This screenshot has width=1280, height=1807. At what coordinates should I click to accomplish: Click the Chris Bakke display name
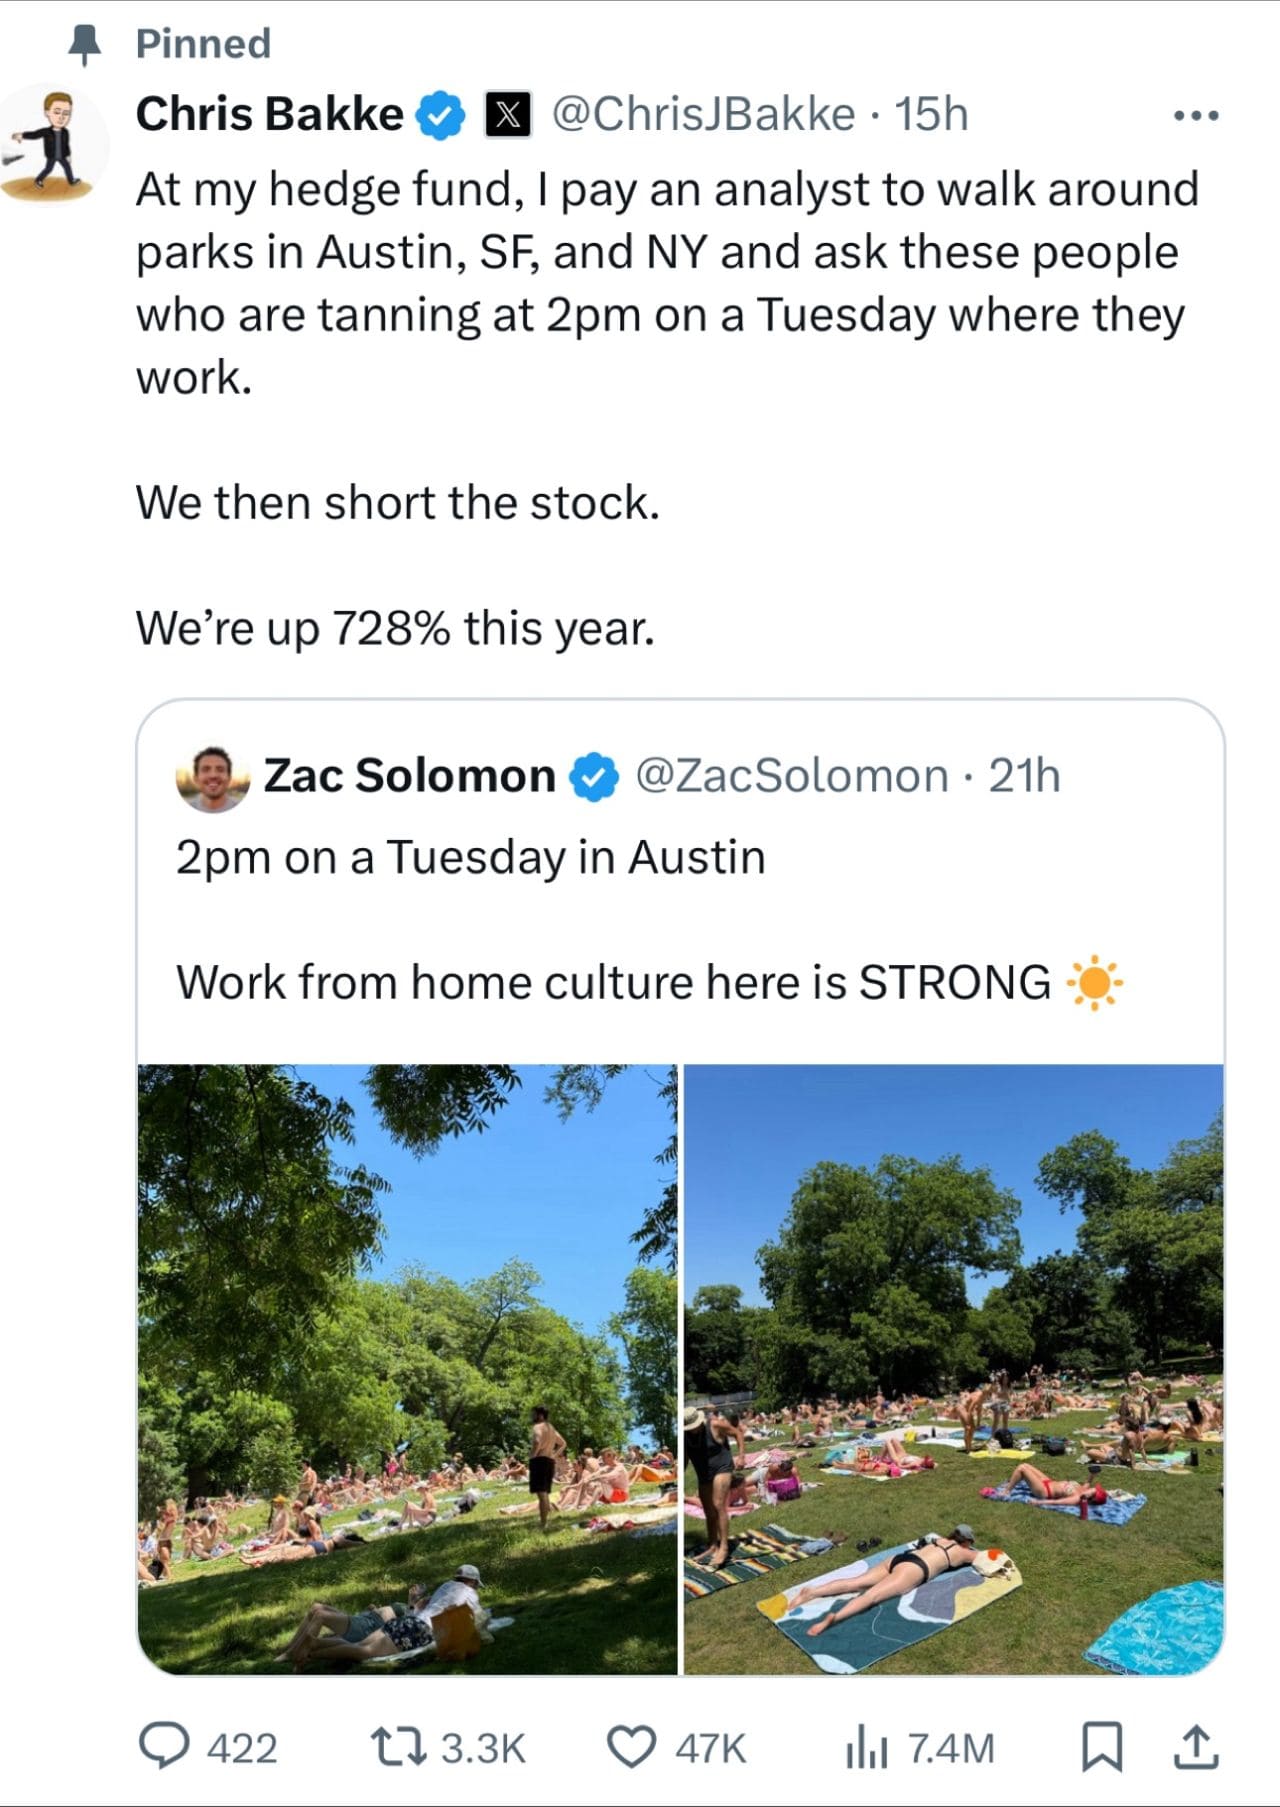tap(269, 114)
